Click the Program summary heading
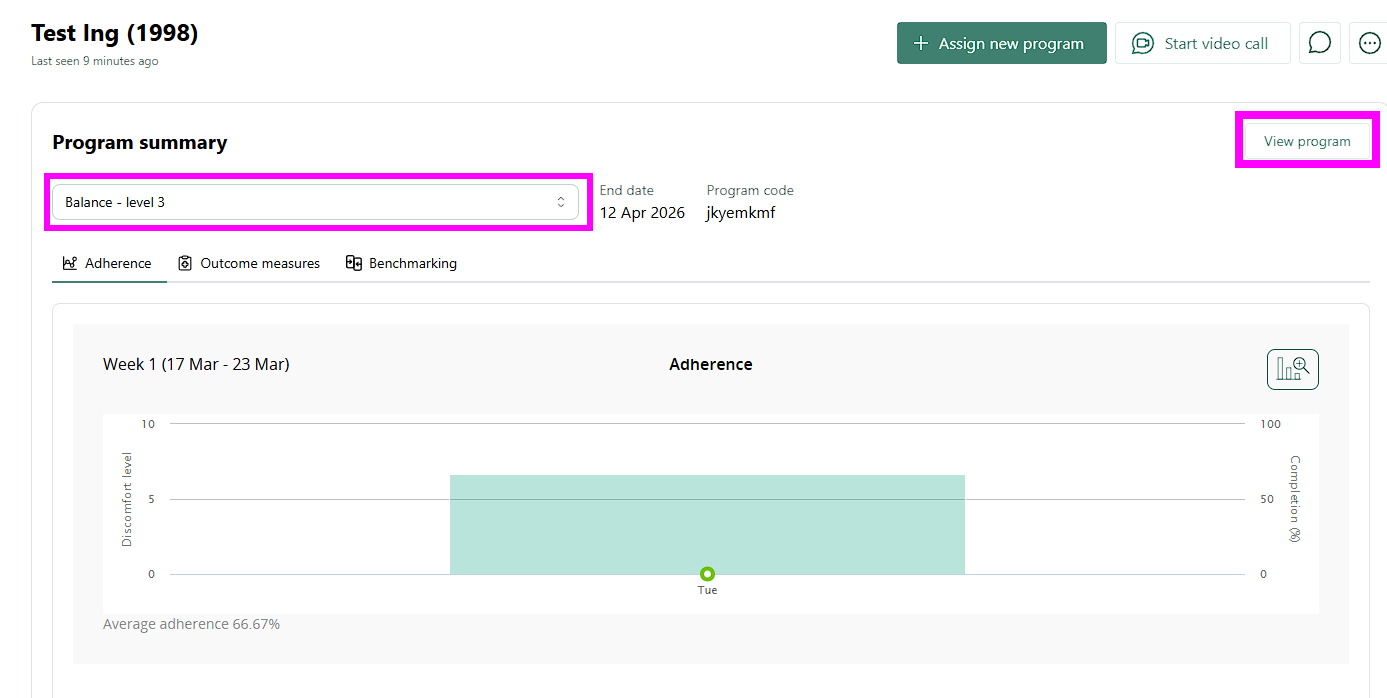This screenshot has height=698, width=1387. 140,142
